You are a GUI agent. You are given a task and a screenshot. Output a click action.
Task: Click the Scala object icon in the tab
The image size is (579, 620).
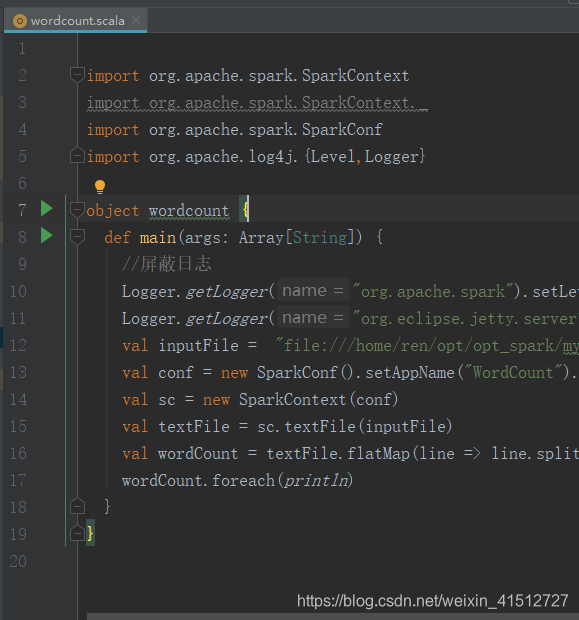(x=20, y=21)
